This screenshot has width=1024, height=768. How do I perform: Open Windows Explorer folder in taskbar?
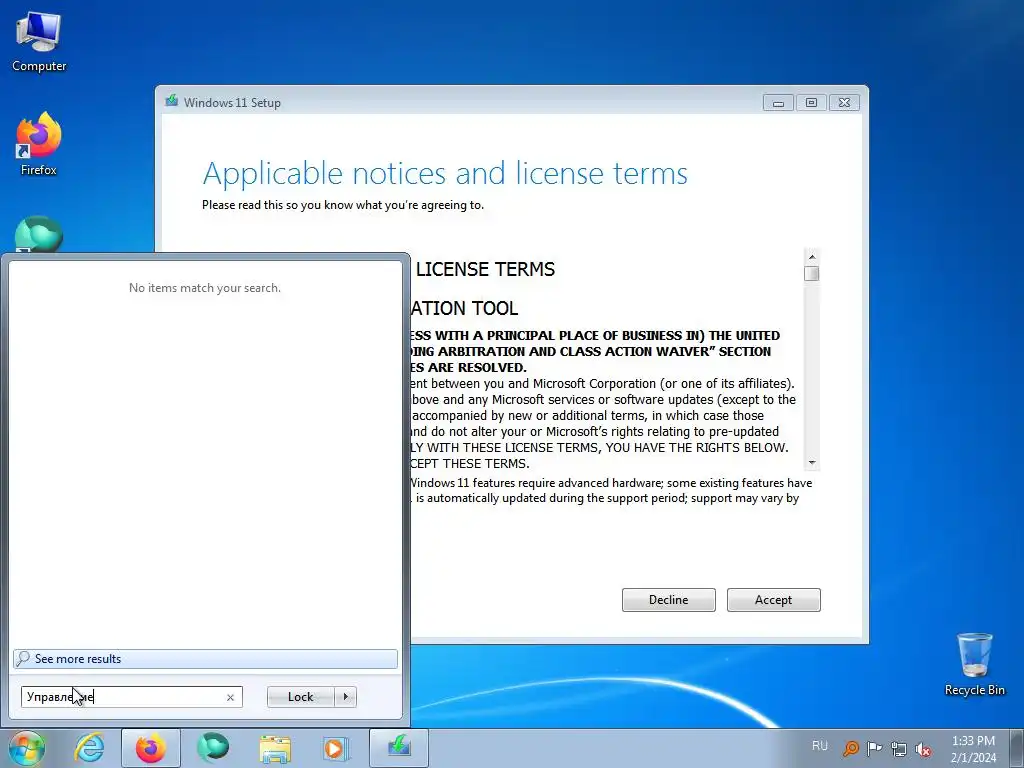[275, 748]
